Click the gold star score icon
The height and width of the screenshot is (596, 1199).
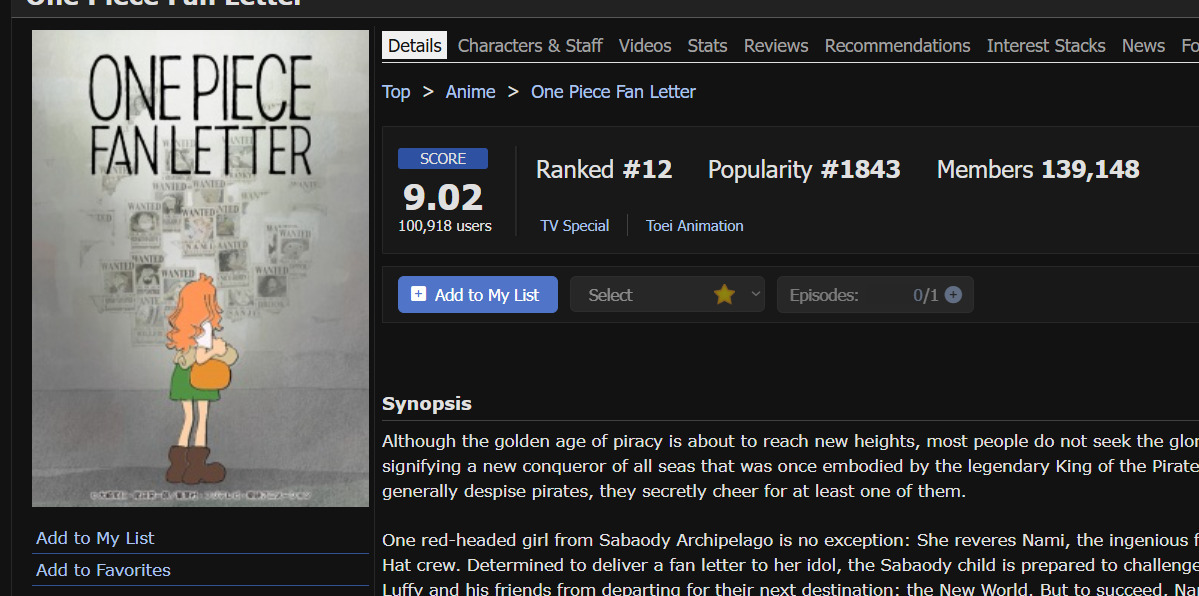724,295
